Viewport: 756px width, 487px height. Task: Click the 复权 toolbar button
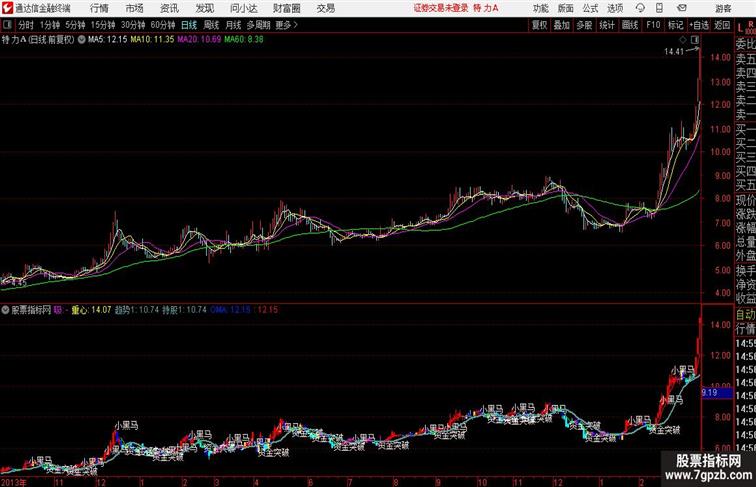(x=540, y=25)
